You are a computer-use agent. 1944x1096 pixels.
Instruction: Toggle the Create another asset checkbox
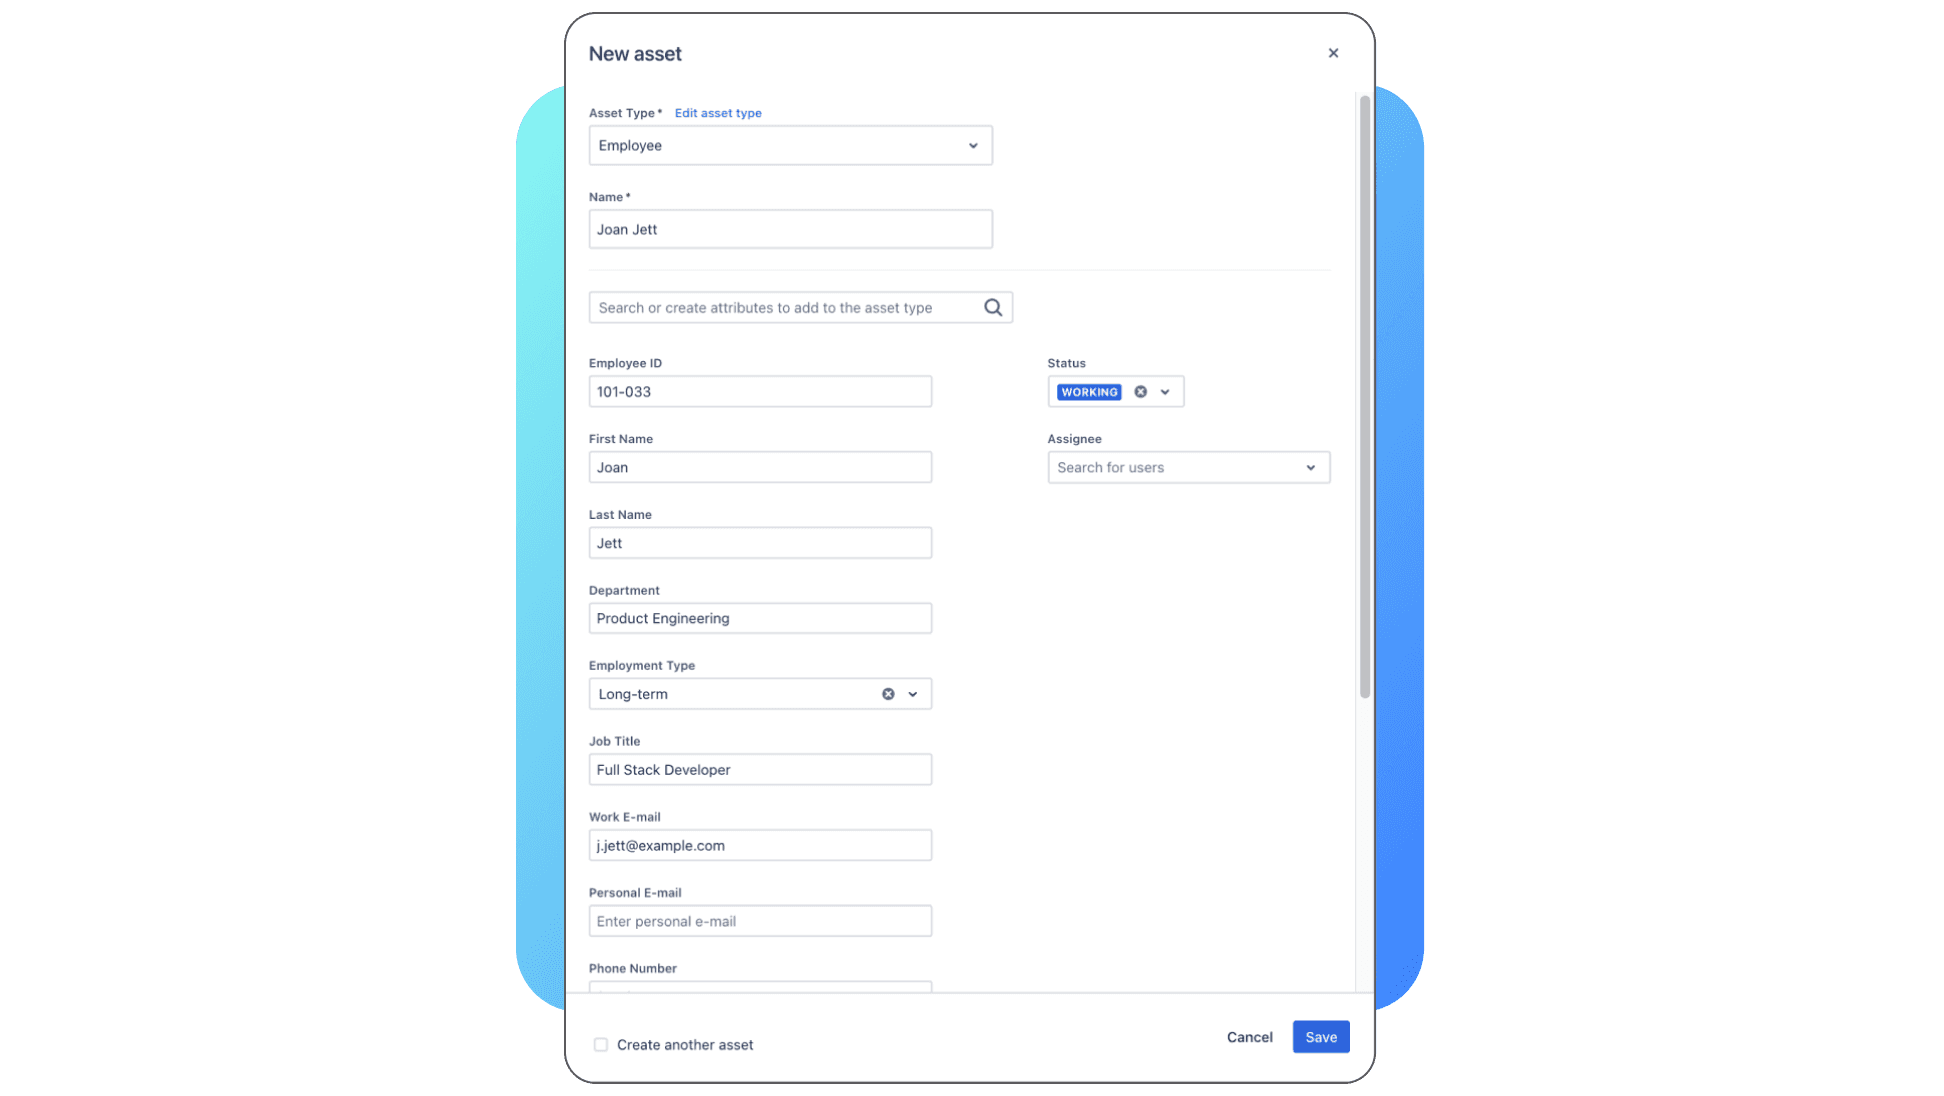tap(601, 1044)
